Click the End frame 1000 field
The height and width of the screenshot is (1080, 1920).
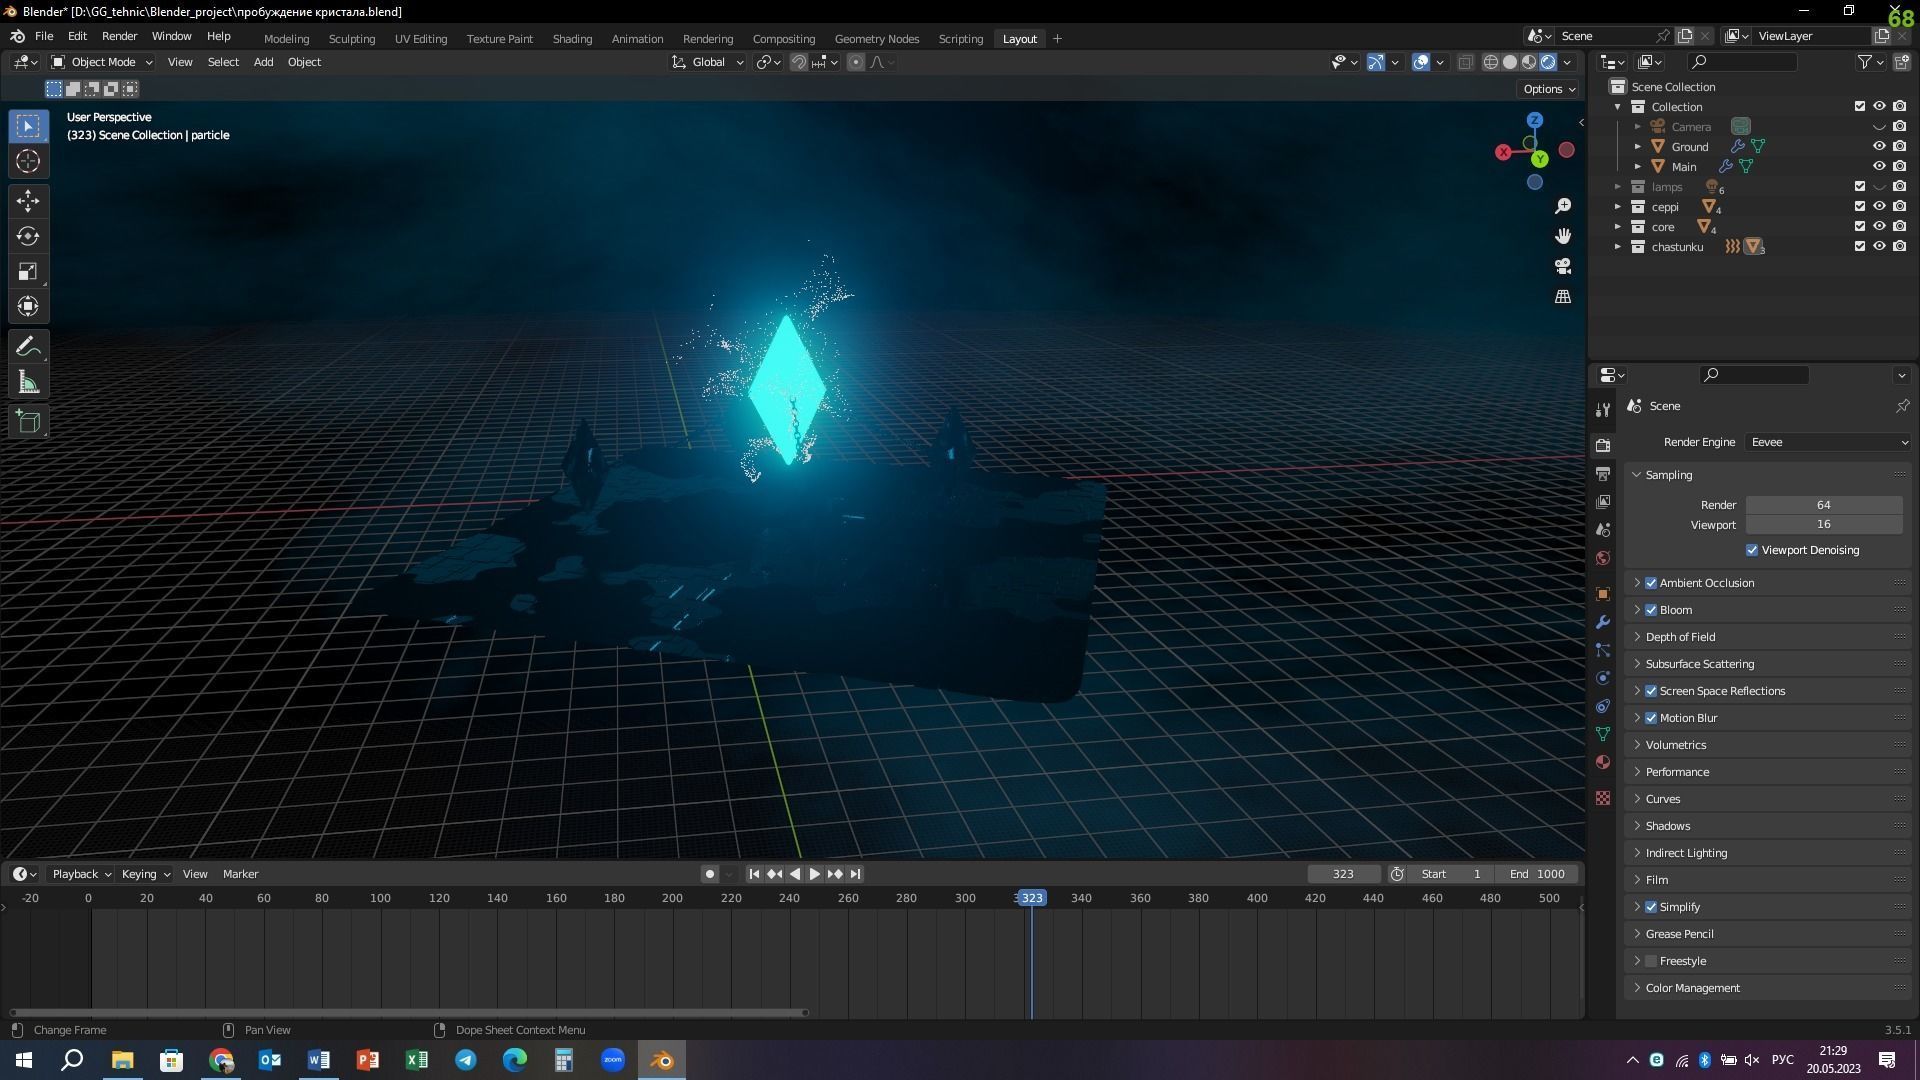(x=1537, y=874)
